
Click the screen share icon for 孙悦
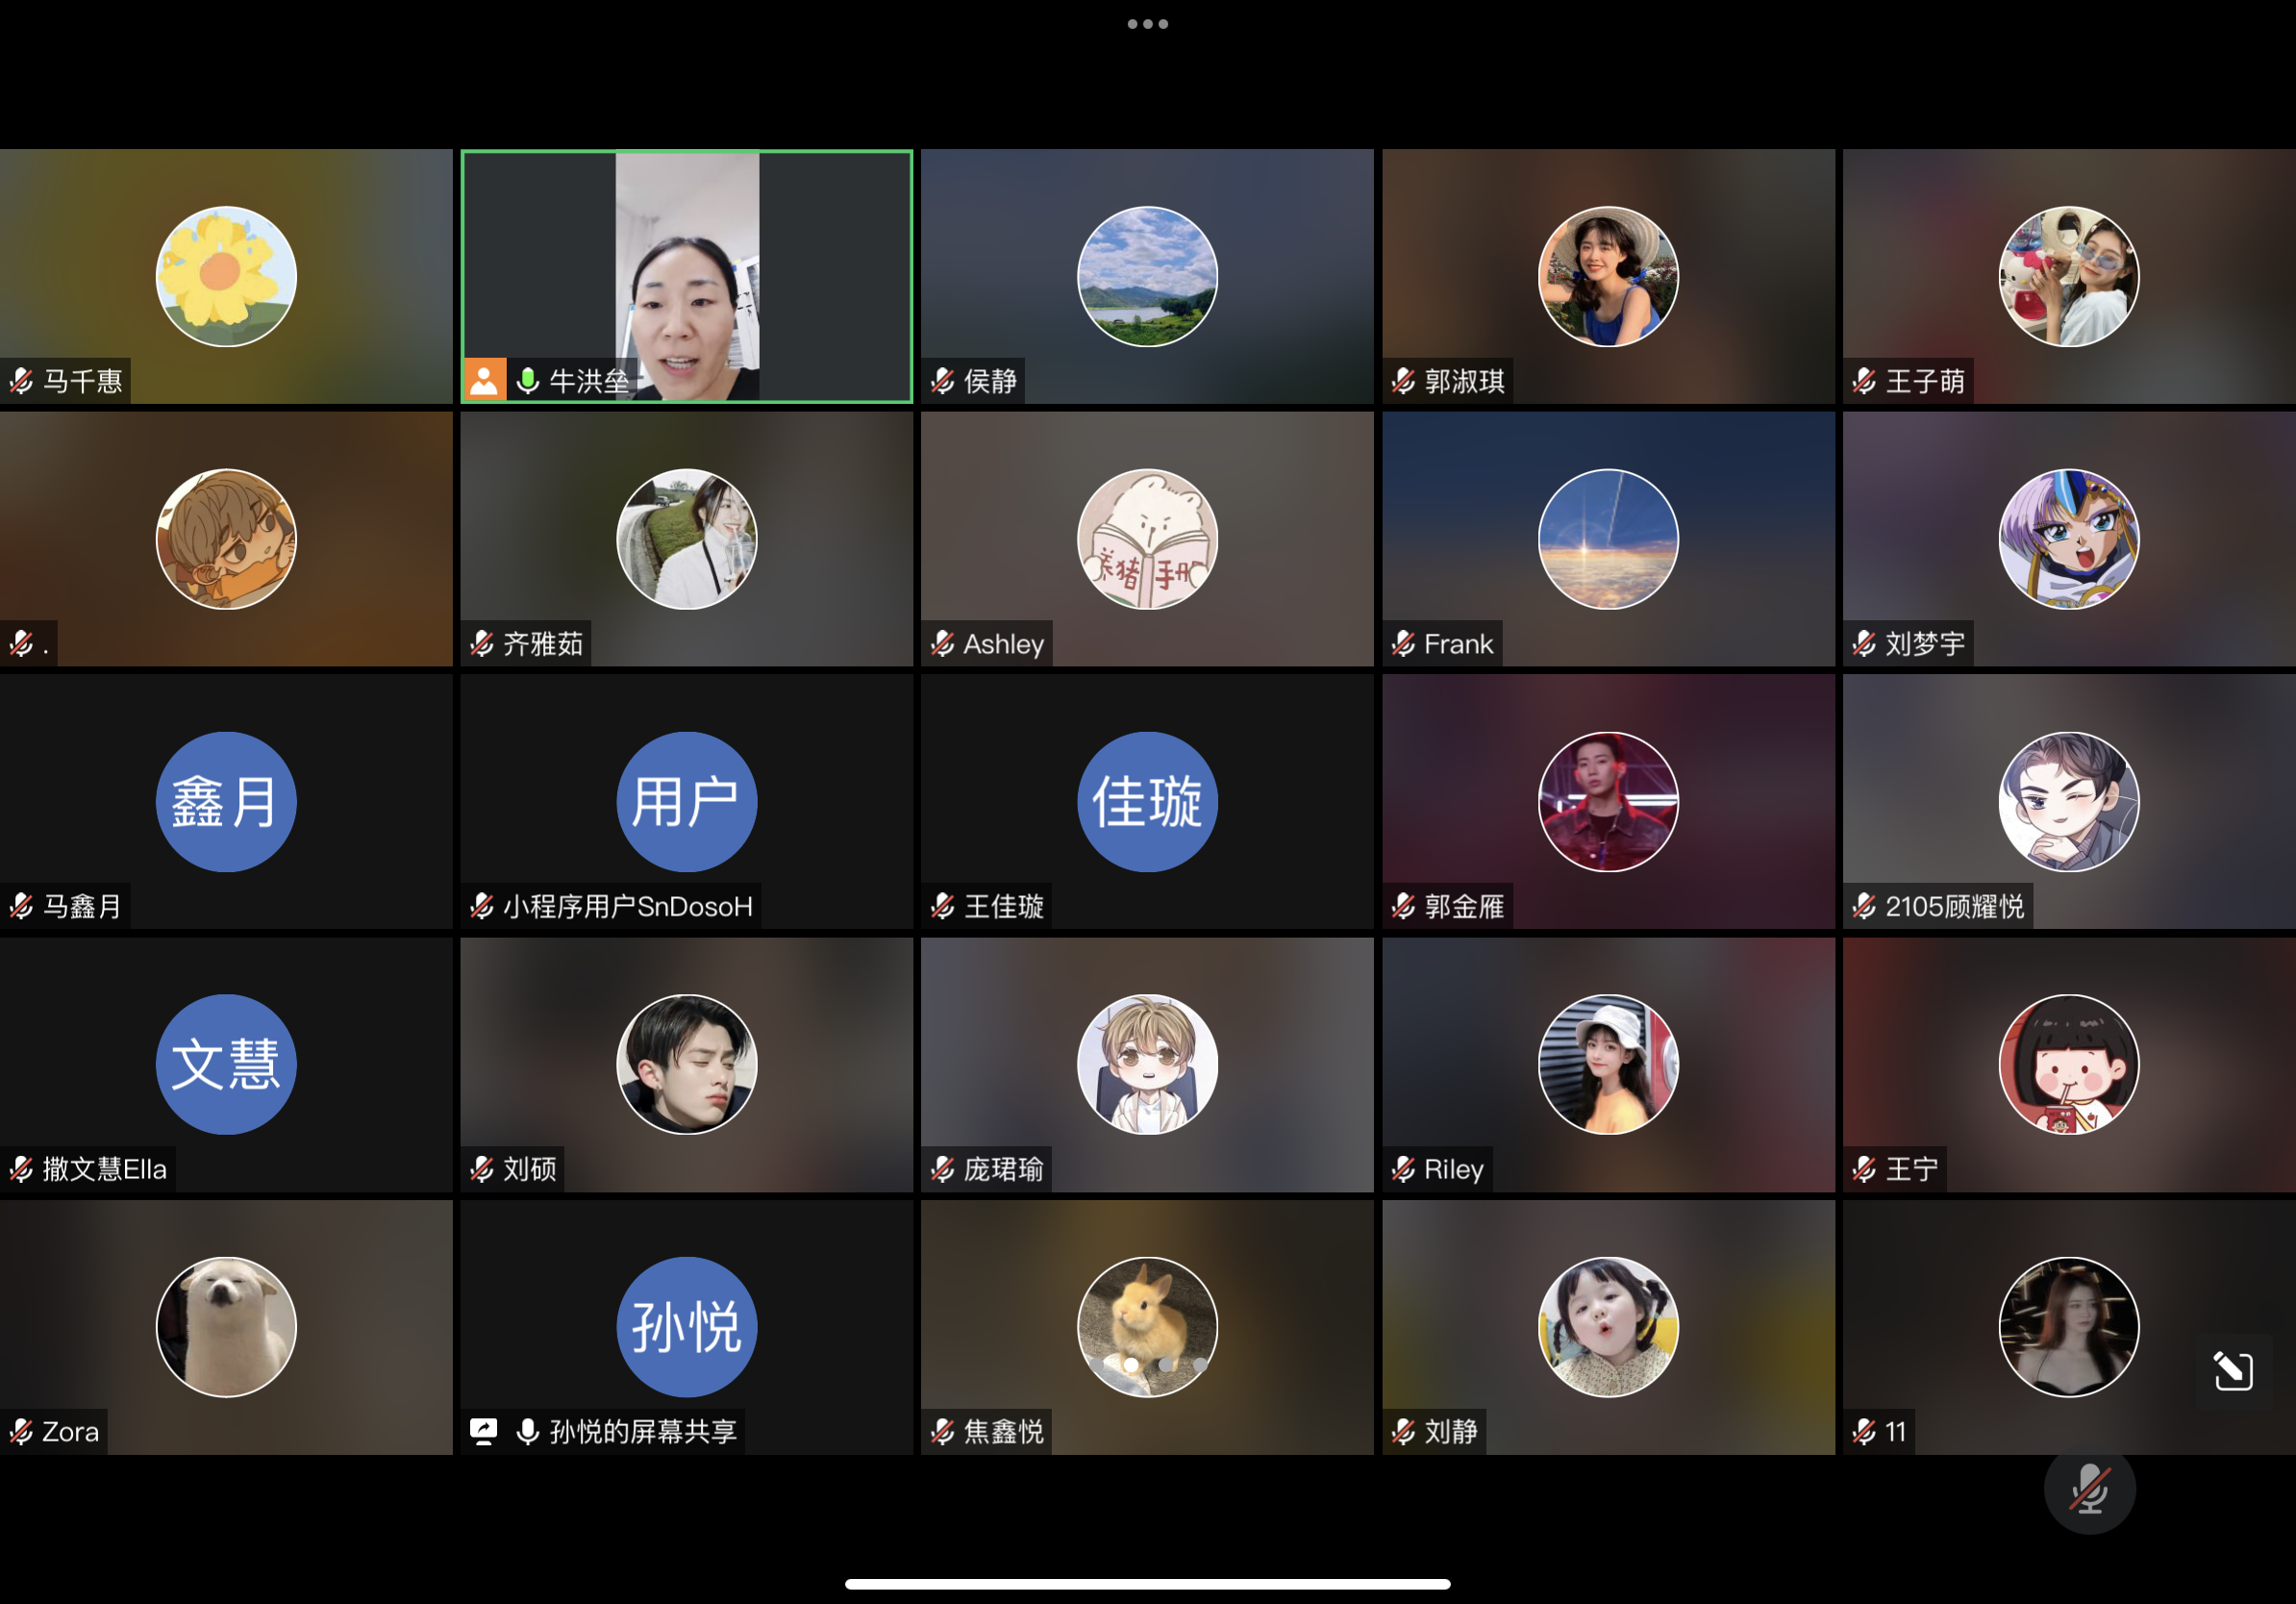click(484, 1431)
